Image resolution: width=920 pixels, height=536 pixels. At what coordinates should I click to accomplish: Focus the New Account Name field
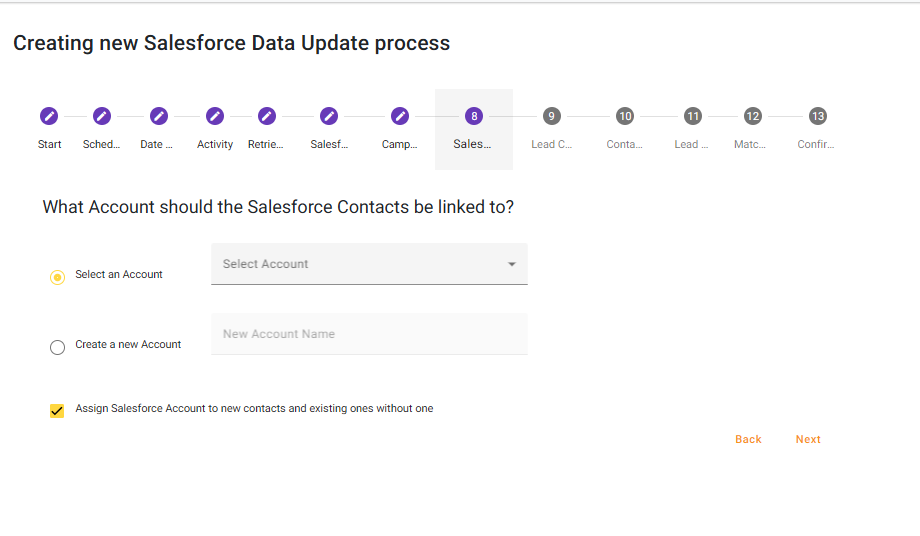coord(369,334)
